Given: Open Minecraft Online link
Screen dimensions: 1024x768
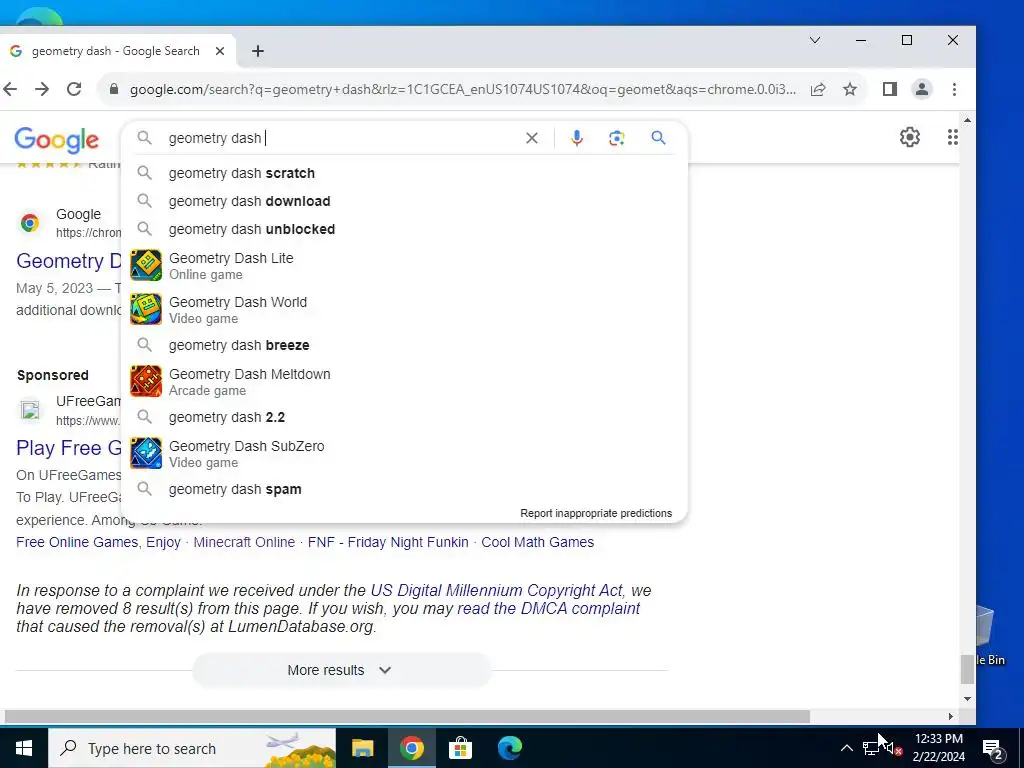Looking at the screenshot, I should pyautogui.click(x=244, y=542).
